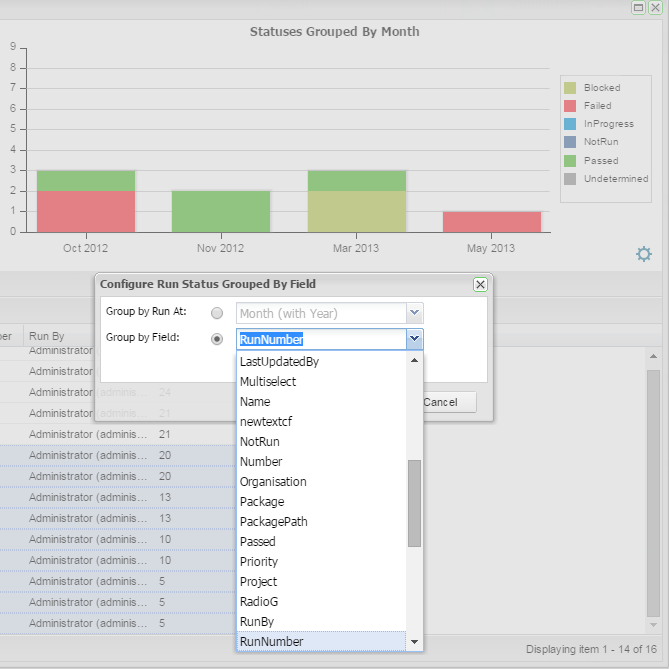The image size is (669, 669).
Task: Toggle the InProgress legend swatch
Action: pyautogui.click(x=570, y=124)
